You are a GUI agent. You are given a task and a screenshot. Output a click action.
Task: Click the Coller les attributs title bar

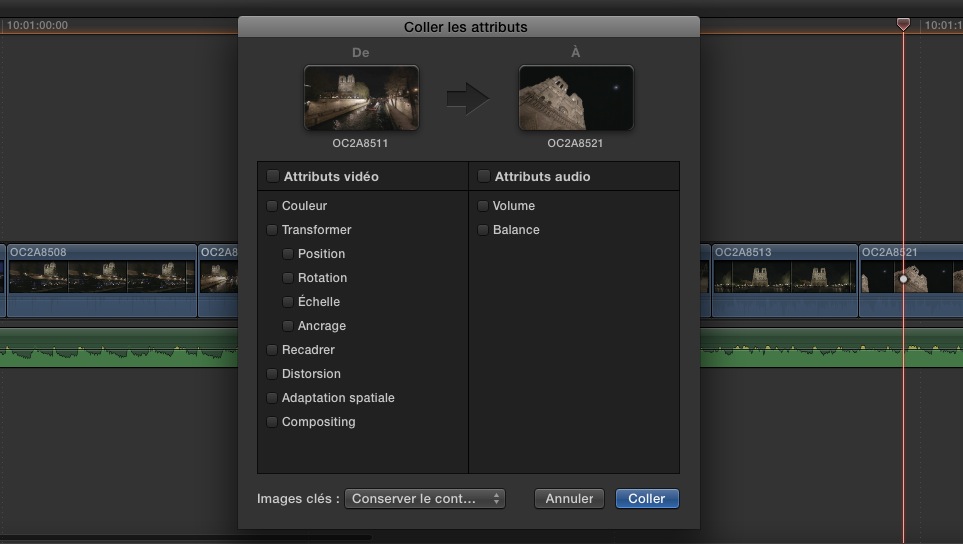coord(469,27)
